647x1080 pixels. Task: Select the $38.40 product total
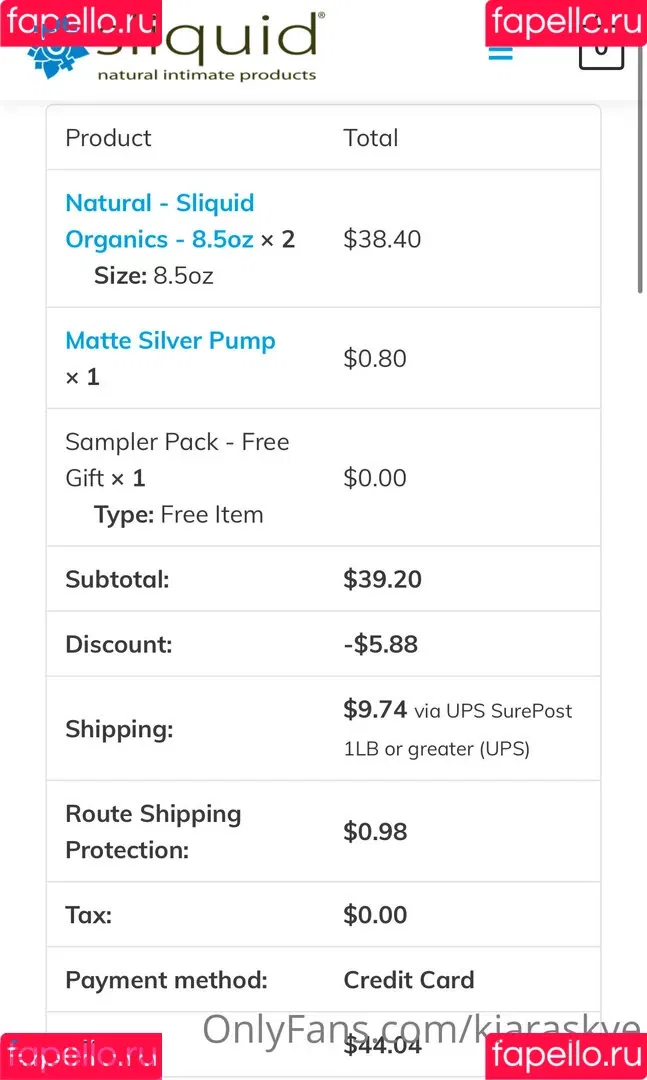pyautogui.click(x=382, y=239)
